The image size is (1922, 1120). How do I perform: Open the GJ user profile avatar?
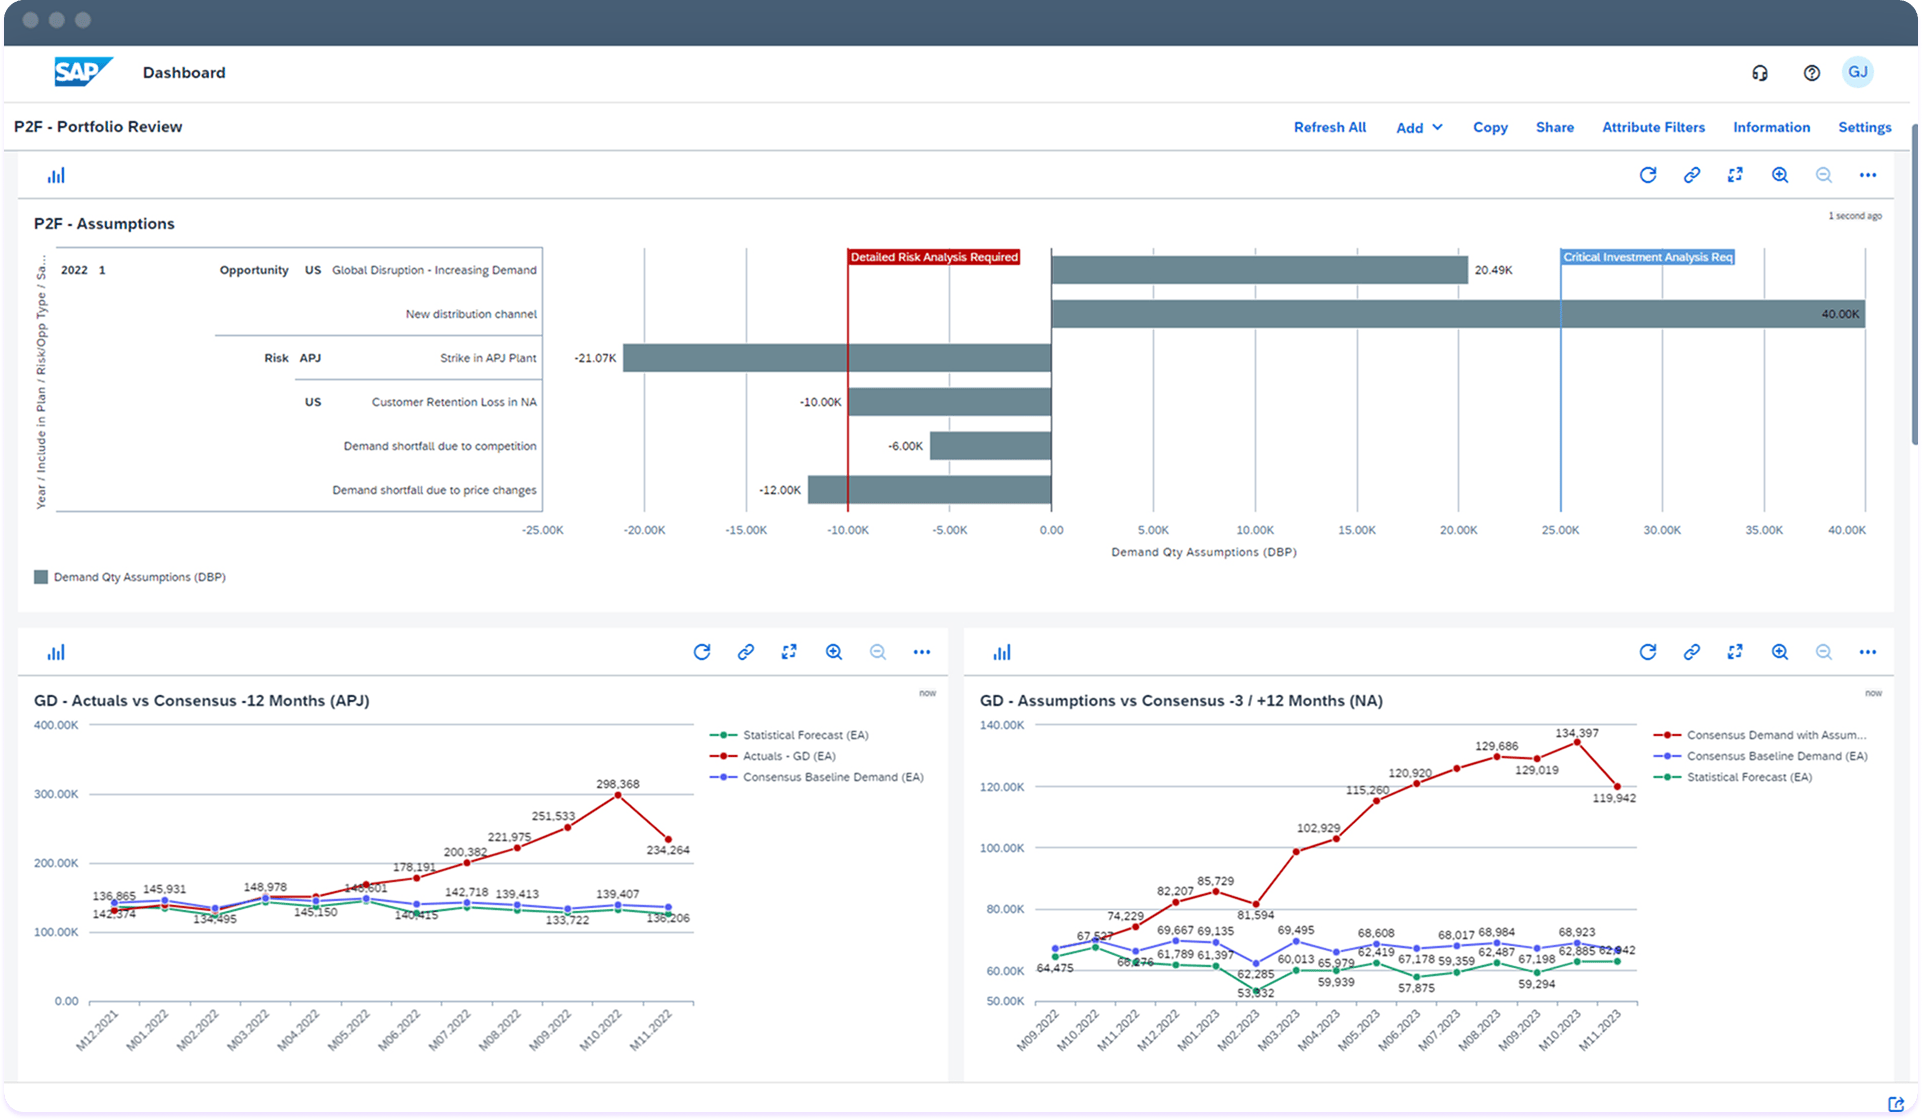click(x=1857, y=72)
